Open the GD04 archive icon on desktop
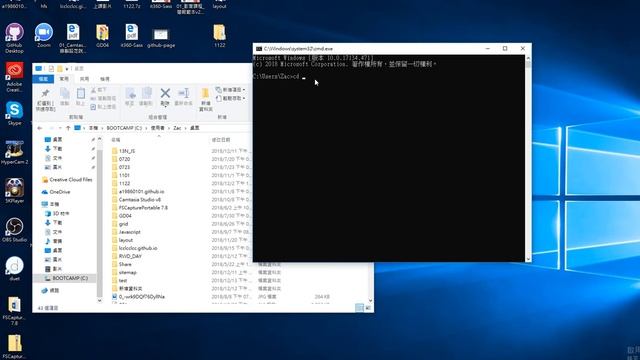The width and height of the screenshot is (640, 360). tap(102, 36)
